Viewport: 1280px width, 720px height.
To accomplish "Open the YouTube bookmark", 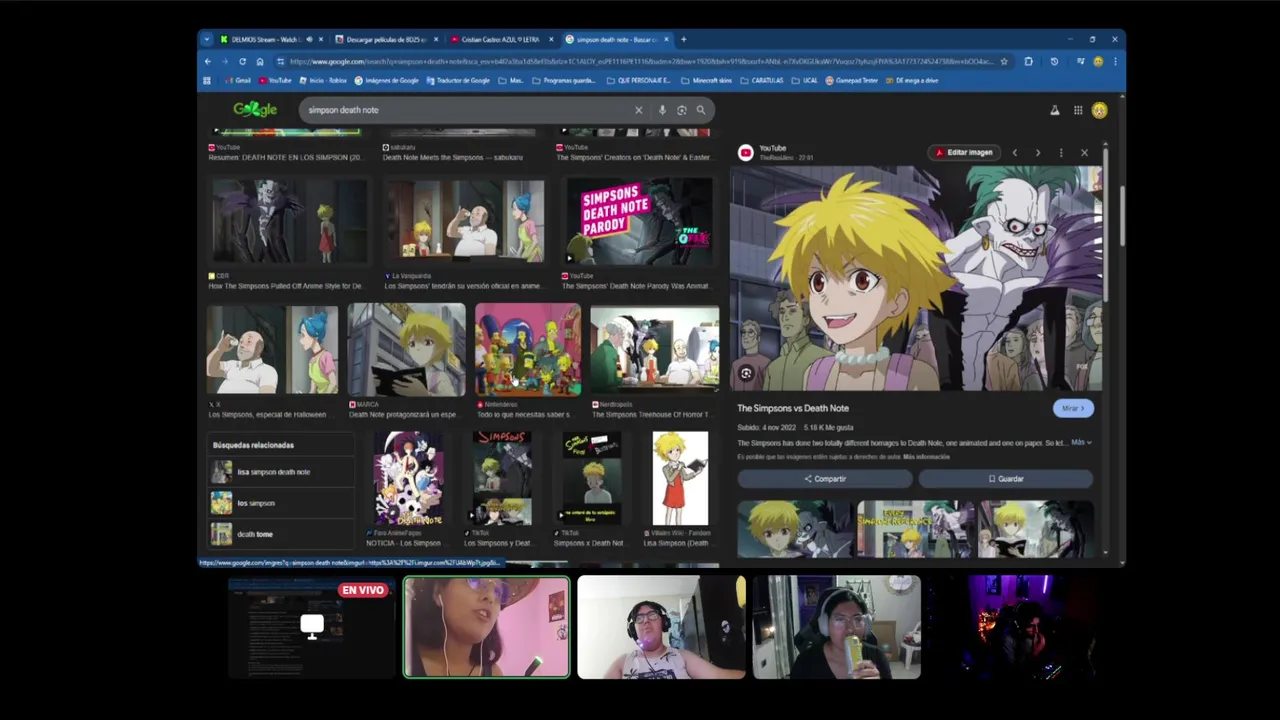I will pos(276,80).
